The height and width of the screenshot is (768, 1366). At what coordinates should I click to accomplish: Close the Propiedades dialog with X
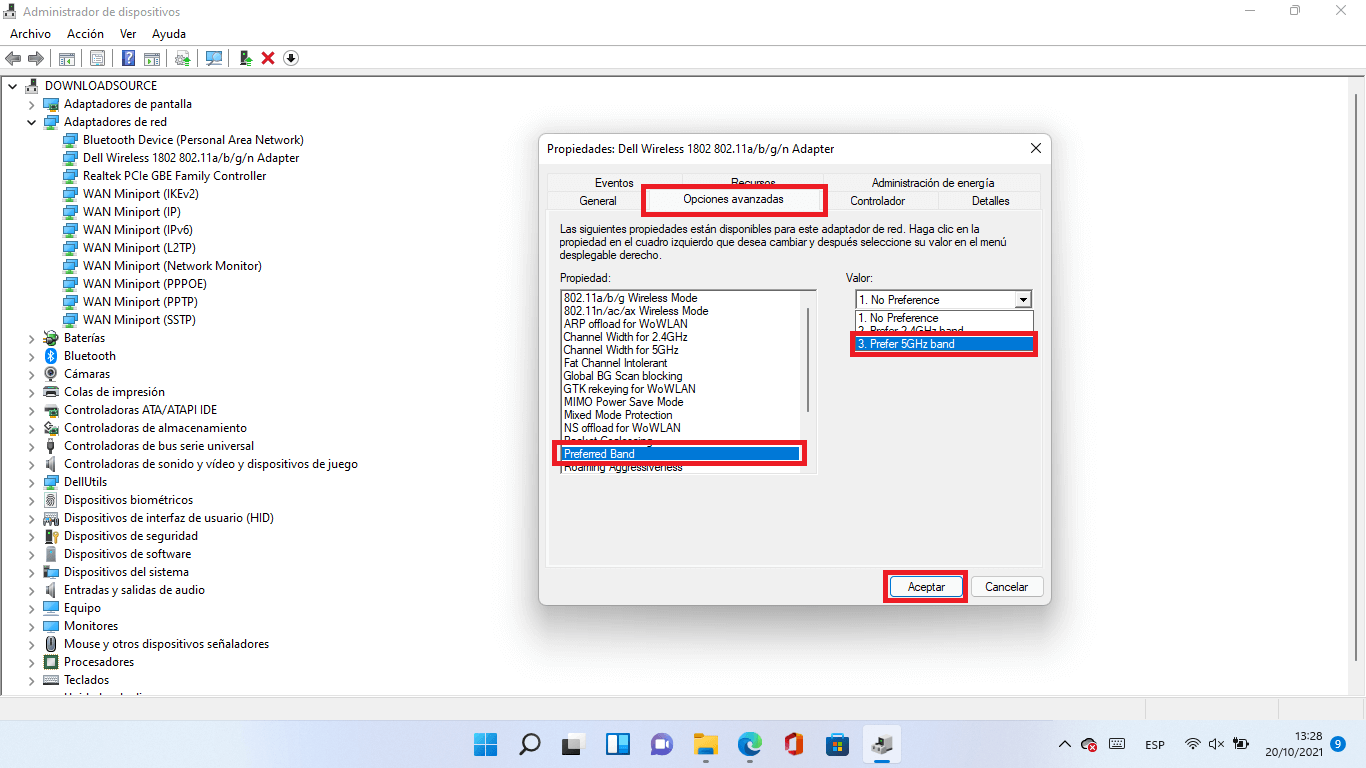tap(1035, 148)
